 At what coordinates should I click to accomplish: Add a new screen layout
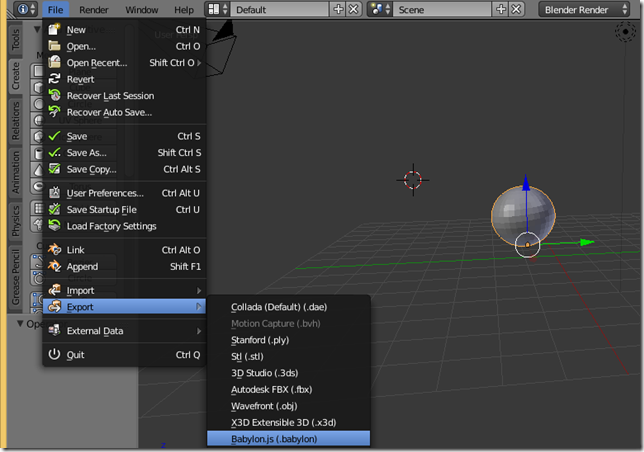coord(338,9)
